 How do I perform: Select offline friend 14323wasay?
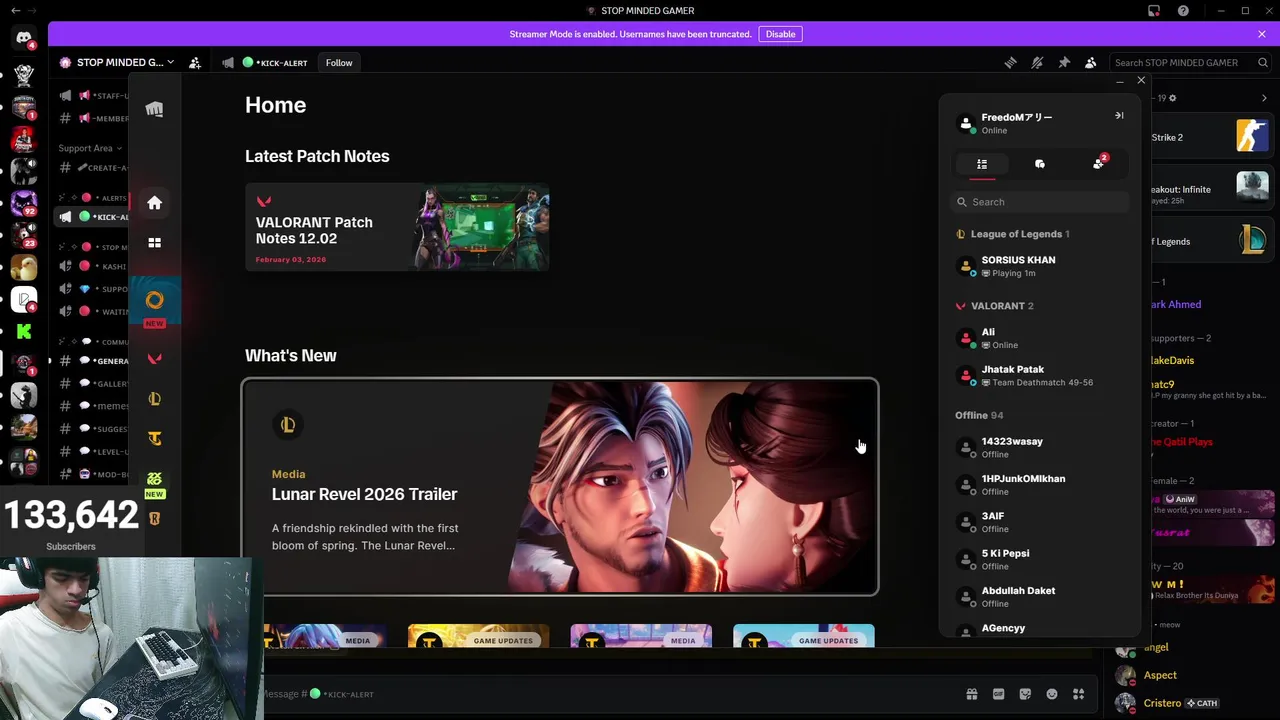click(1038, 447)
